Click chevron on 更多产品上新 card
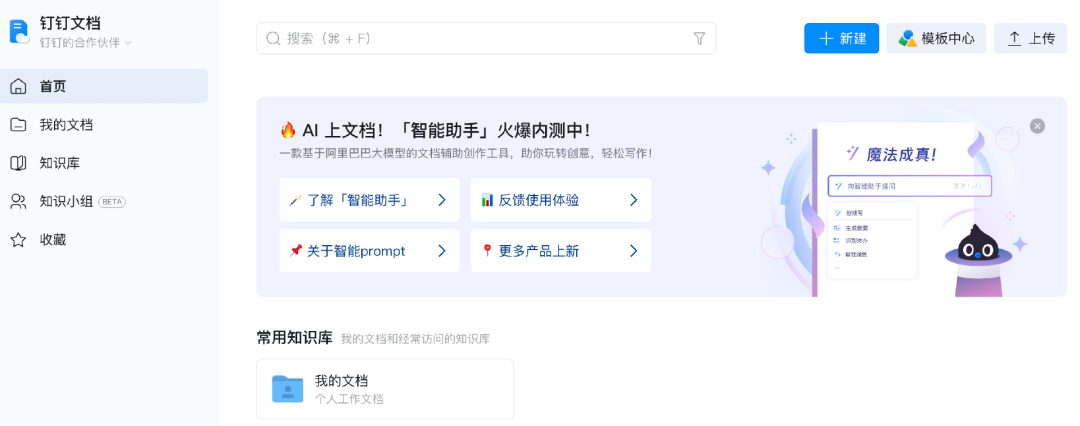The width and height of the screenshot is (1080, 426). pyautogui.click(x=634, y=251)
